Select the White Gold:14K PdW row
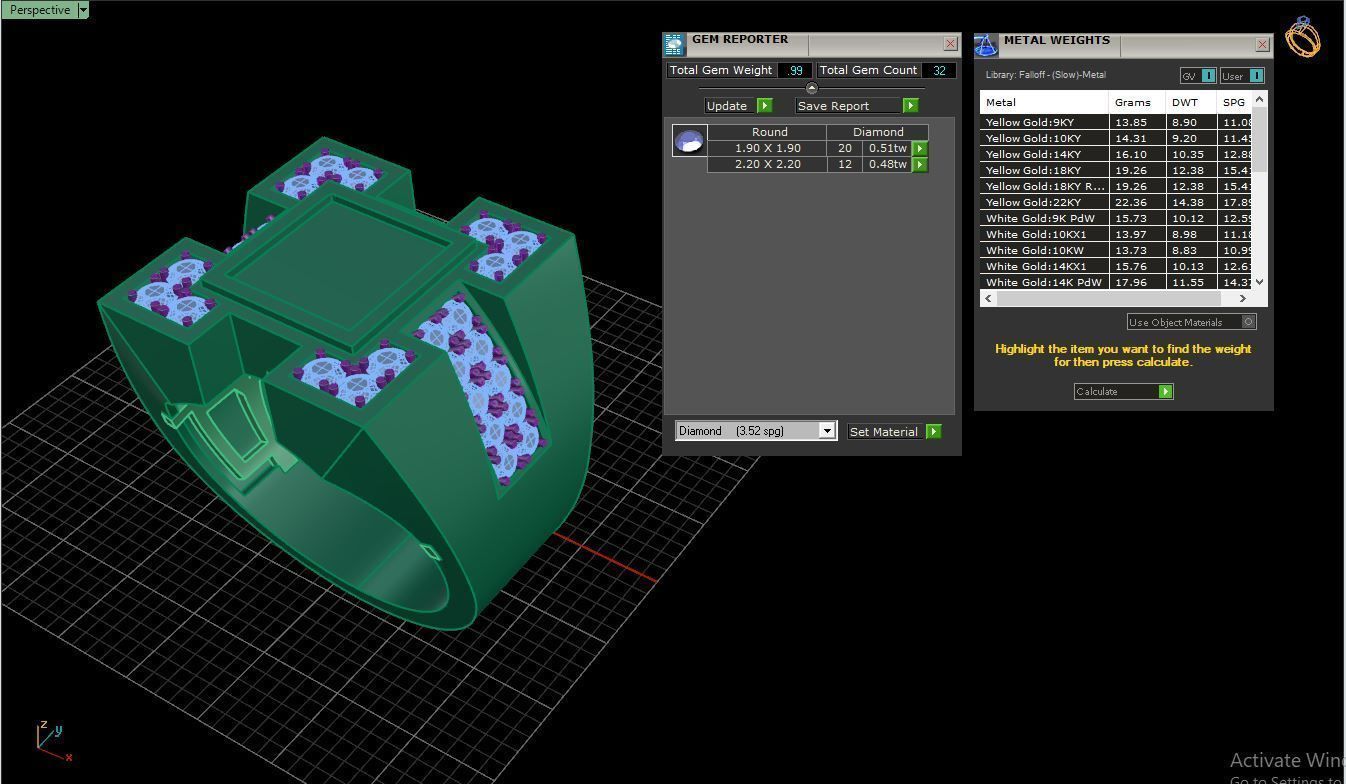 coord(1115,282)
